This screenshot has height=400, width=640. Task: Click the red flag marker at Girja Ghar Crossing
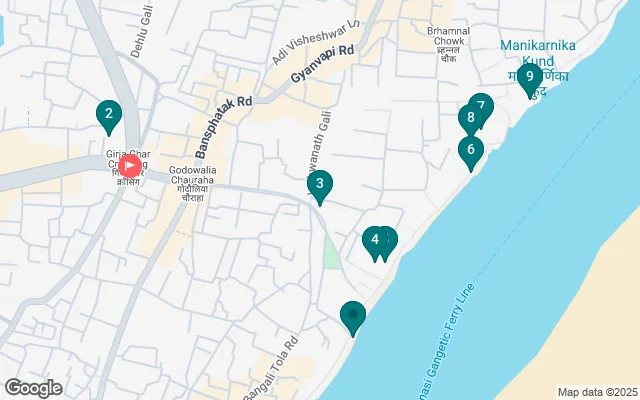click(x=130, y=166)
